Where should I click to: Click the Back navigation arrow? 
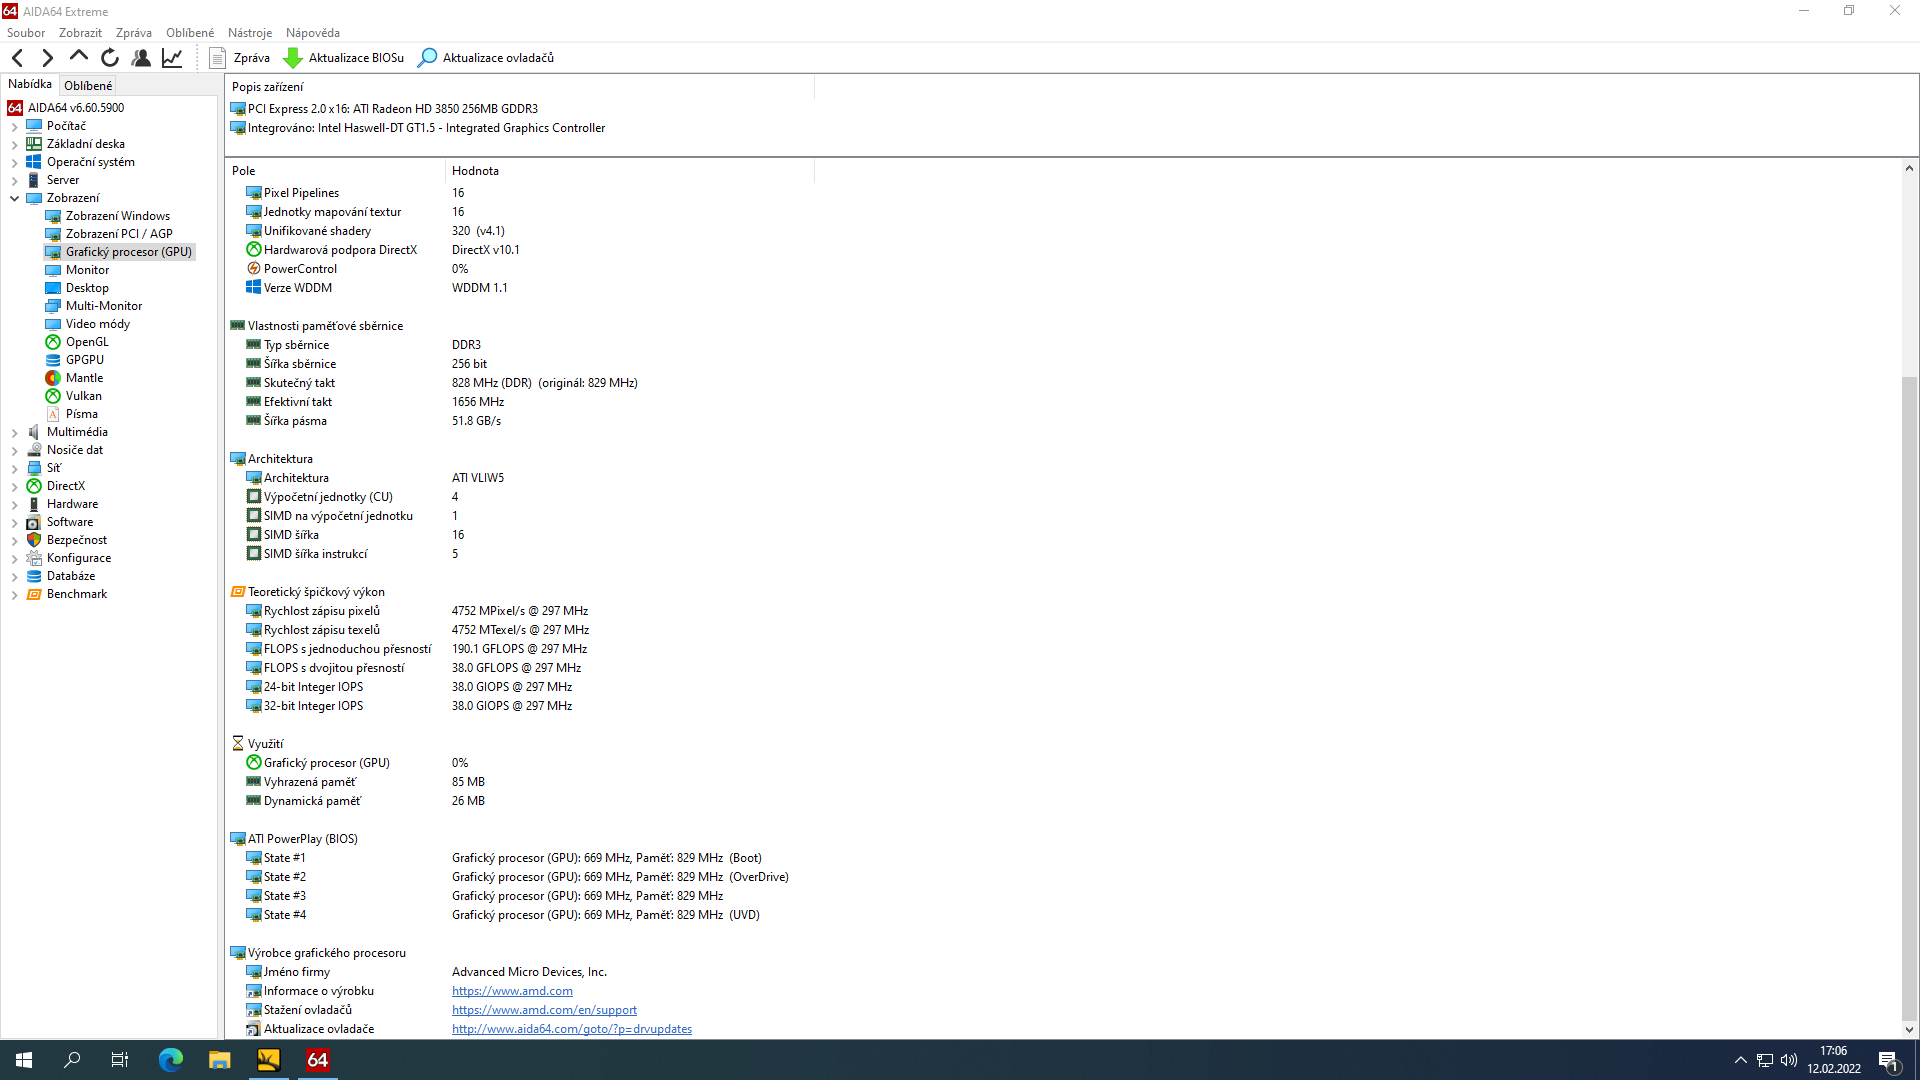point(17,58)
